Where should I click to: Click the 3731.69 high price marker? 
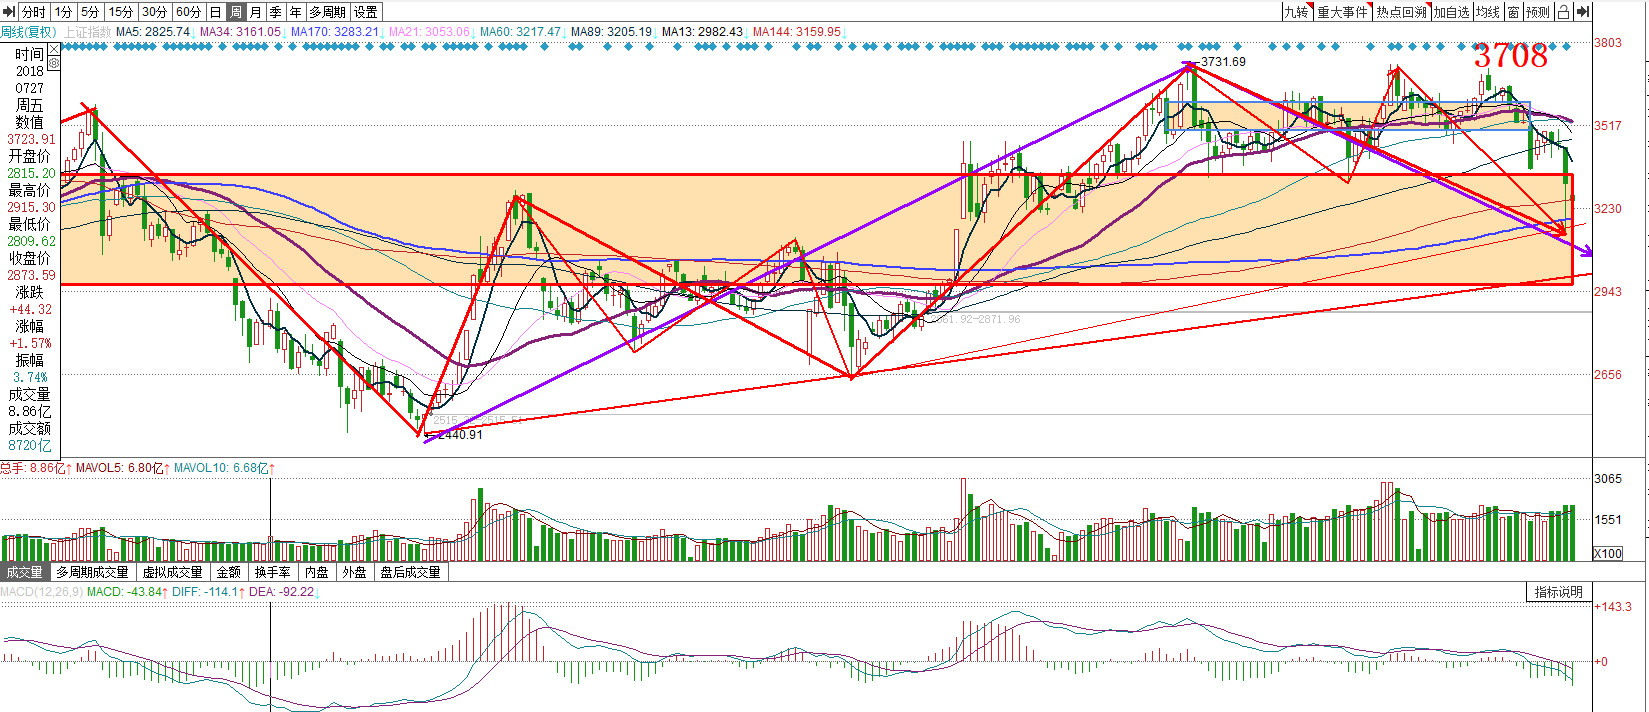pyautogui.click(x=1223, y=62)
